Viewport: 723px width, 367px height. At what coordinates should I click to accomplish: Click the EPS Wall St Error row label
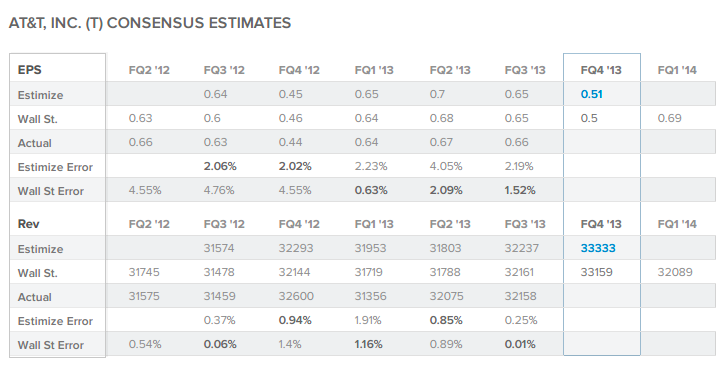(51, 191)
